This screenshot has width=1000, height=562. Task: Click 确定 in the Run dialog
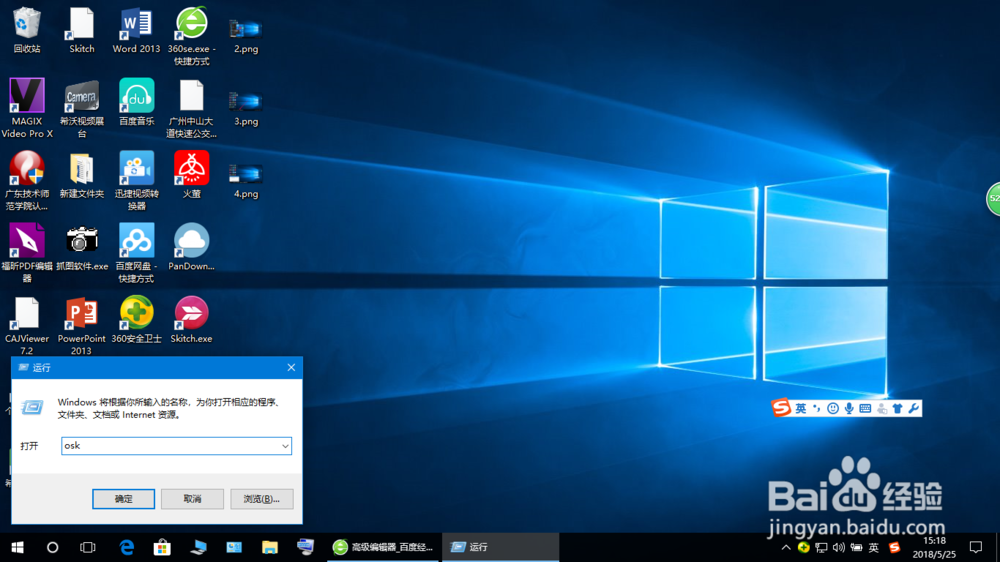click(x=123, y=499)
